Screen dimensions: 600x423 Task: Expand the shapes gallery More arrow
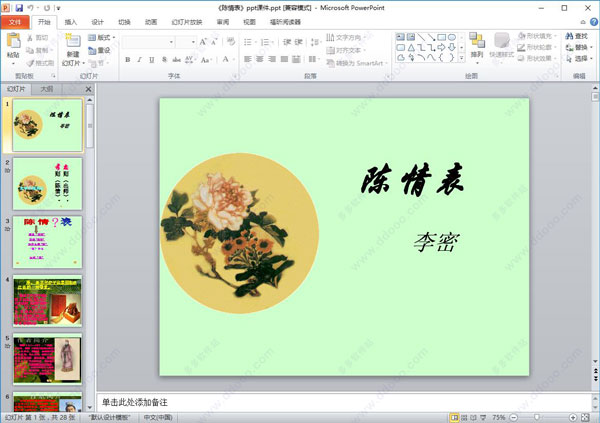click(462, 58)
